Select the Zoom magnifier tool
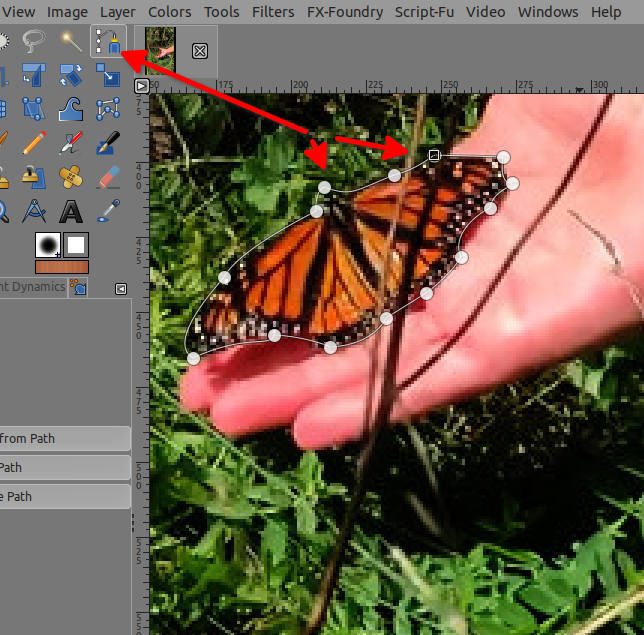This screenshot has width=644, height=635. pos(3,211)
